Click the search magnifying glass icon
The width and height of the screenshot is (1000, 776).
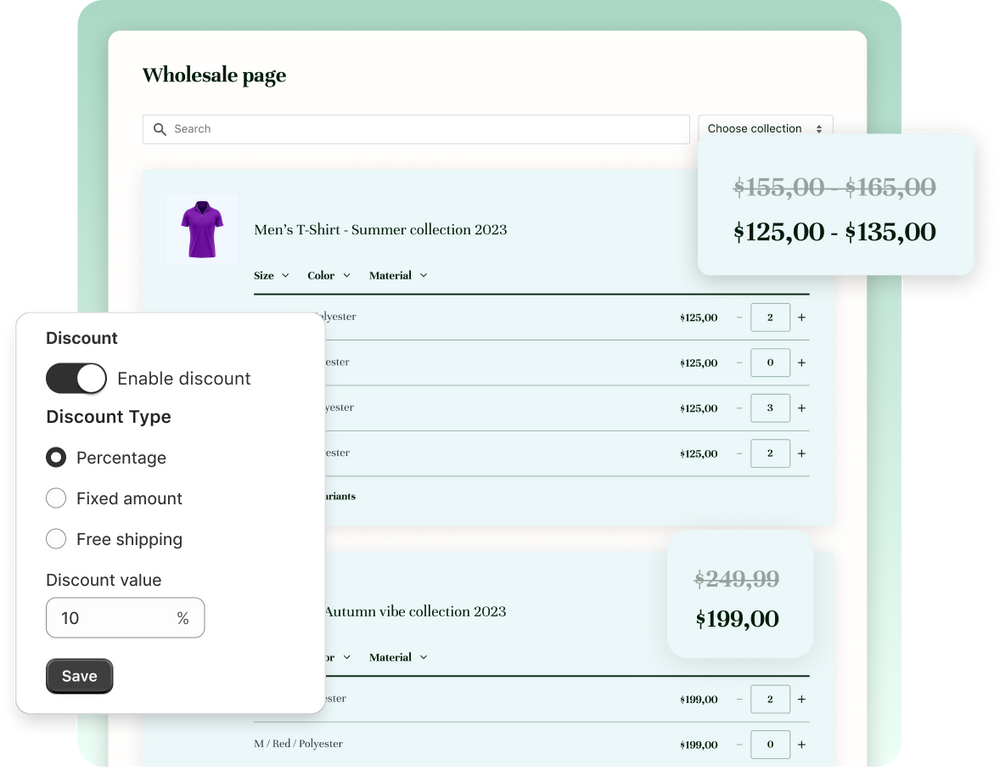[160, 129]
